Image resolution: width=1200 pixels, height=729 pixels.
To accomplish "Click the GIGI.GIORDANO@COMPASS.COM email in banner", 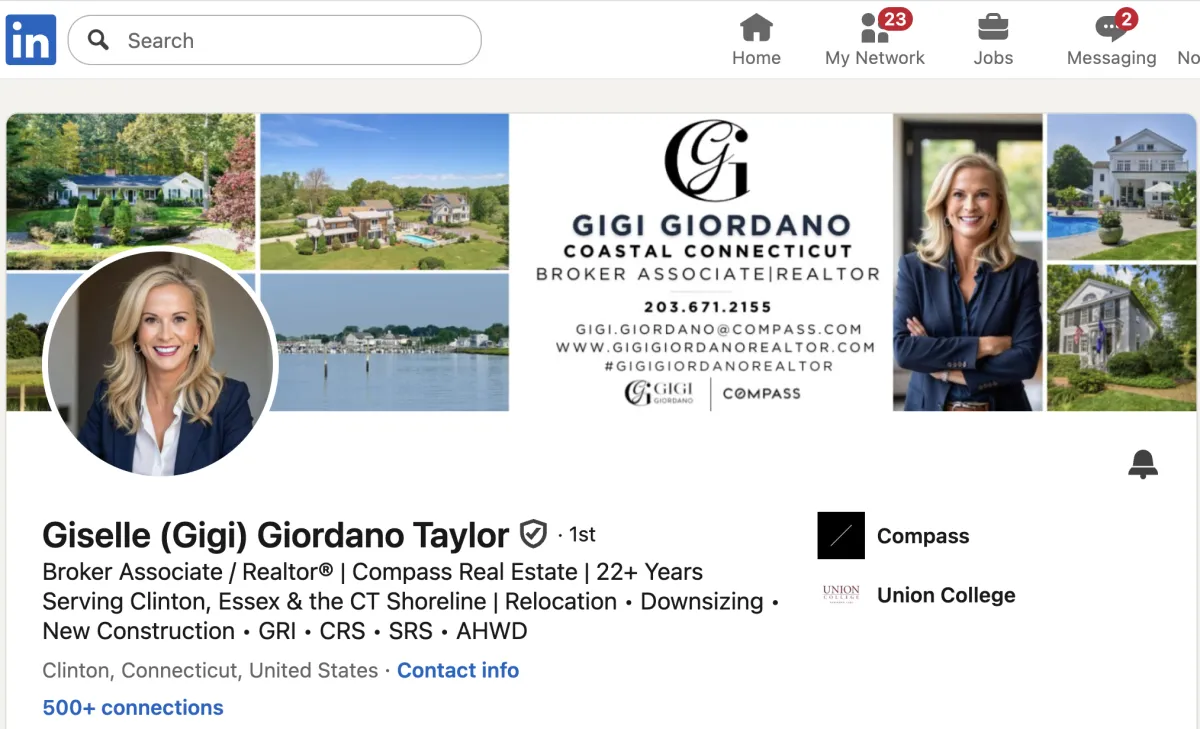I will tap(719, 329).
